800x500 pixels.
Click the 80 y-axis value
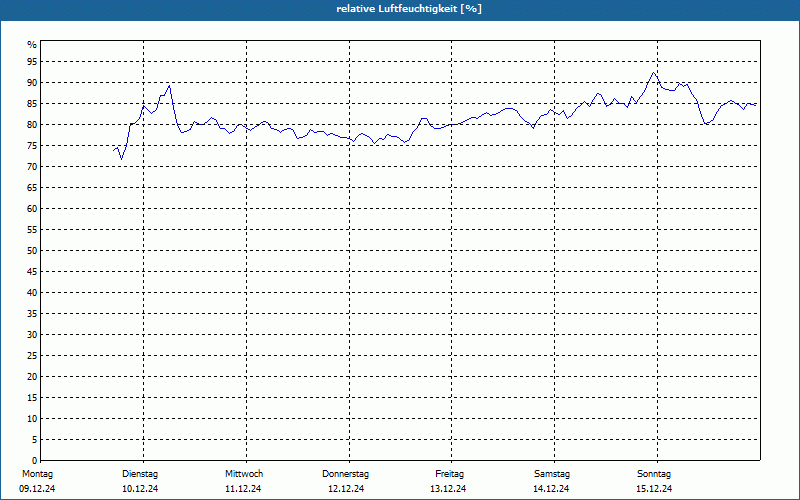(x=32, y=124)
